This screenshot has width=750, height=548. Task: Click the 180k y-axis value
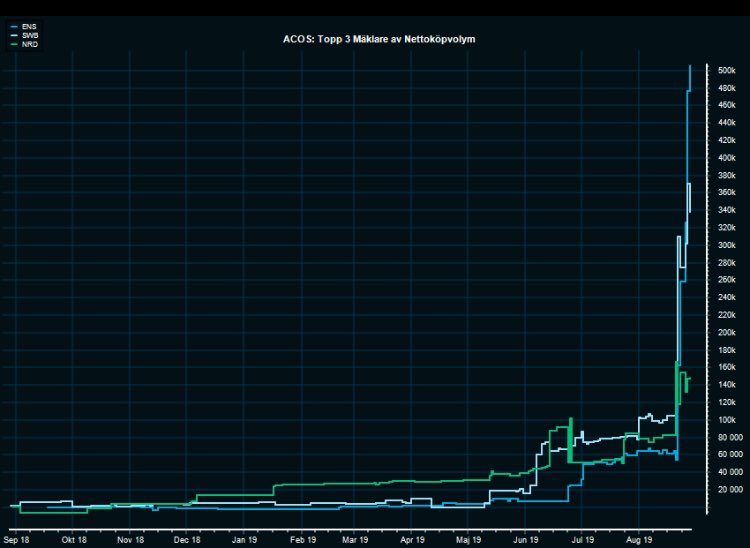pyautogui.click(x=727, y=350)
